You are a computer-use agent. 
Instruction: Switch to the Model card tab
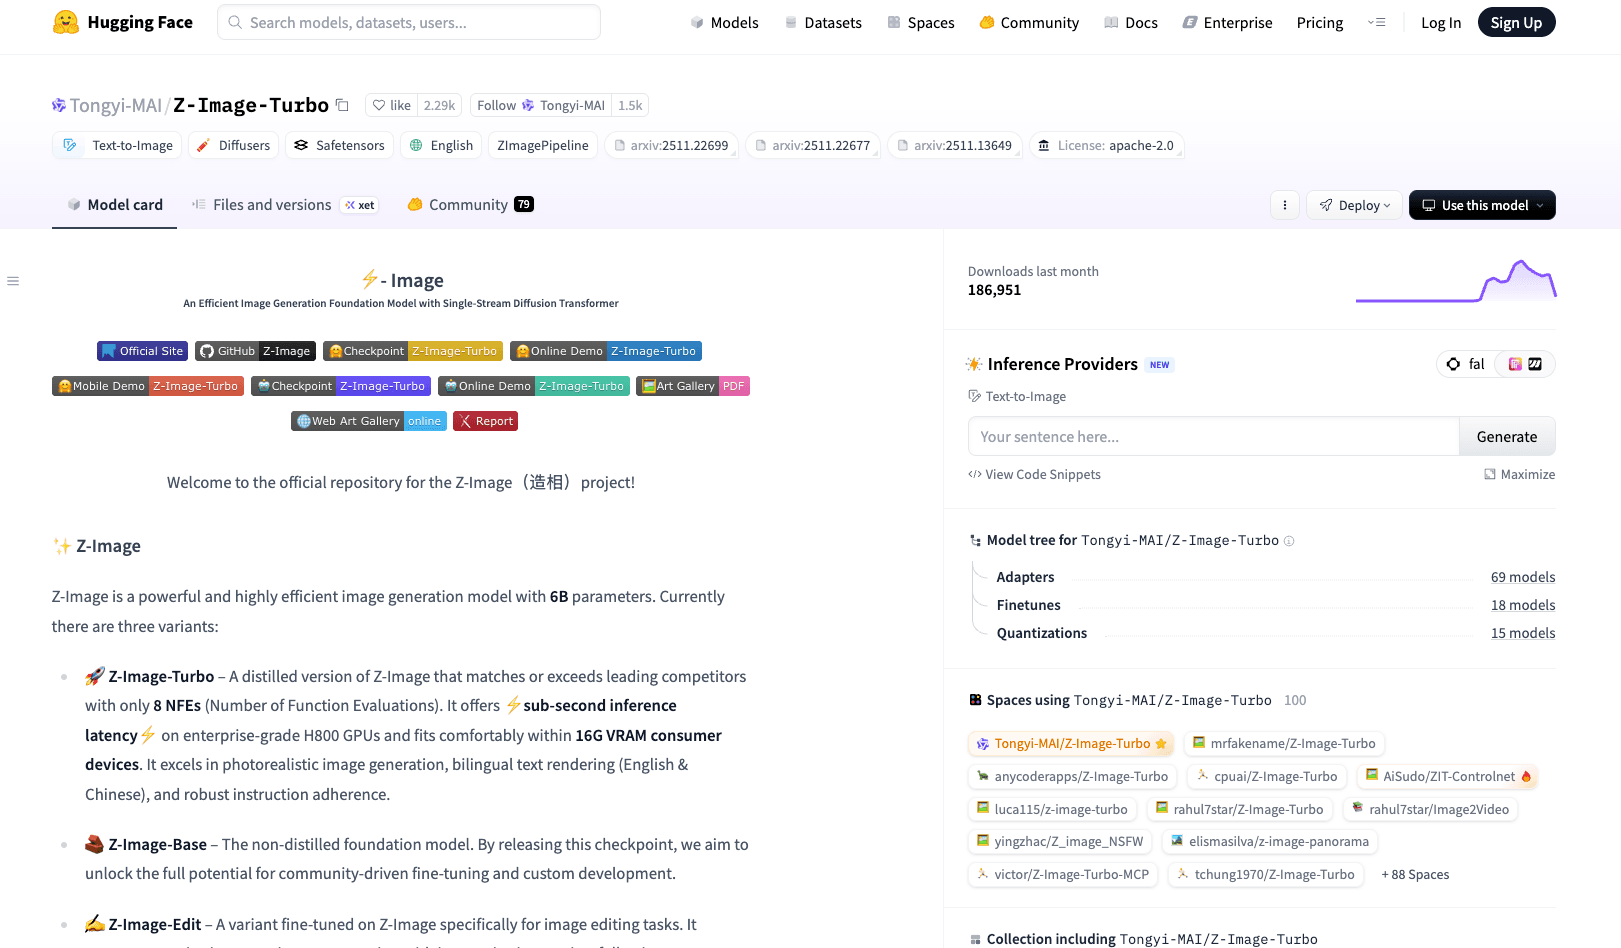pyautogui.click(x=114, y=205)
